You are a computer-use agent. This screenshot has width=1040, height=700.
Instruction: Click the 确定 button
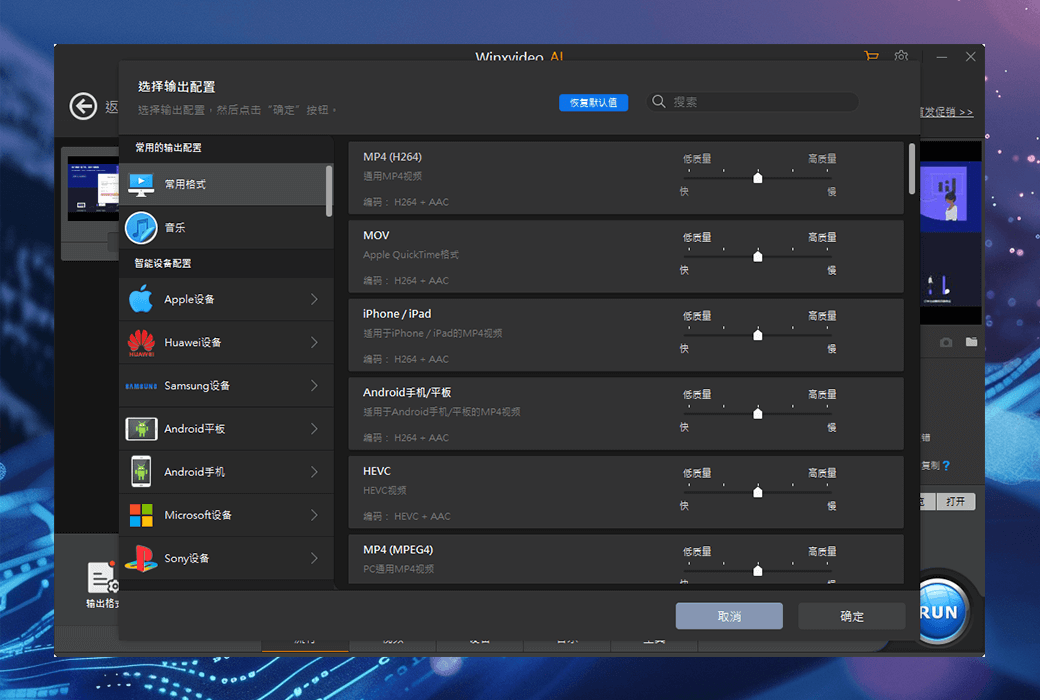tap(852, 616)
